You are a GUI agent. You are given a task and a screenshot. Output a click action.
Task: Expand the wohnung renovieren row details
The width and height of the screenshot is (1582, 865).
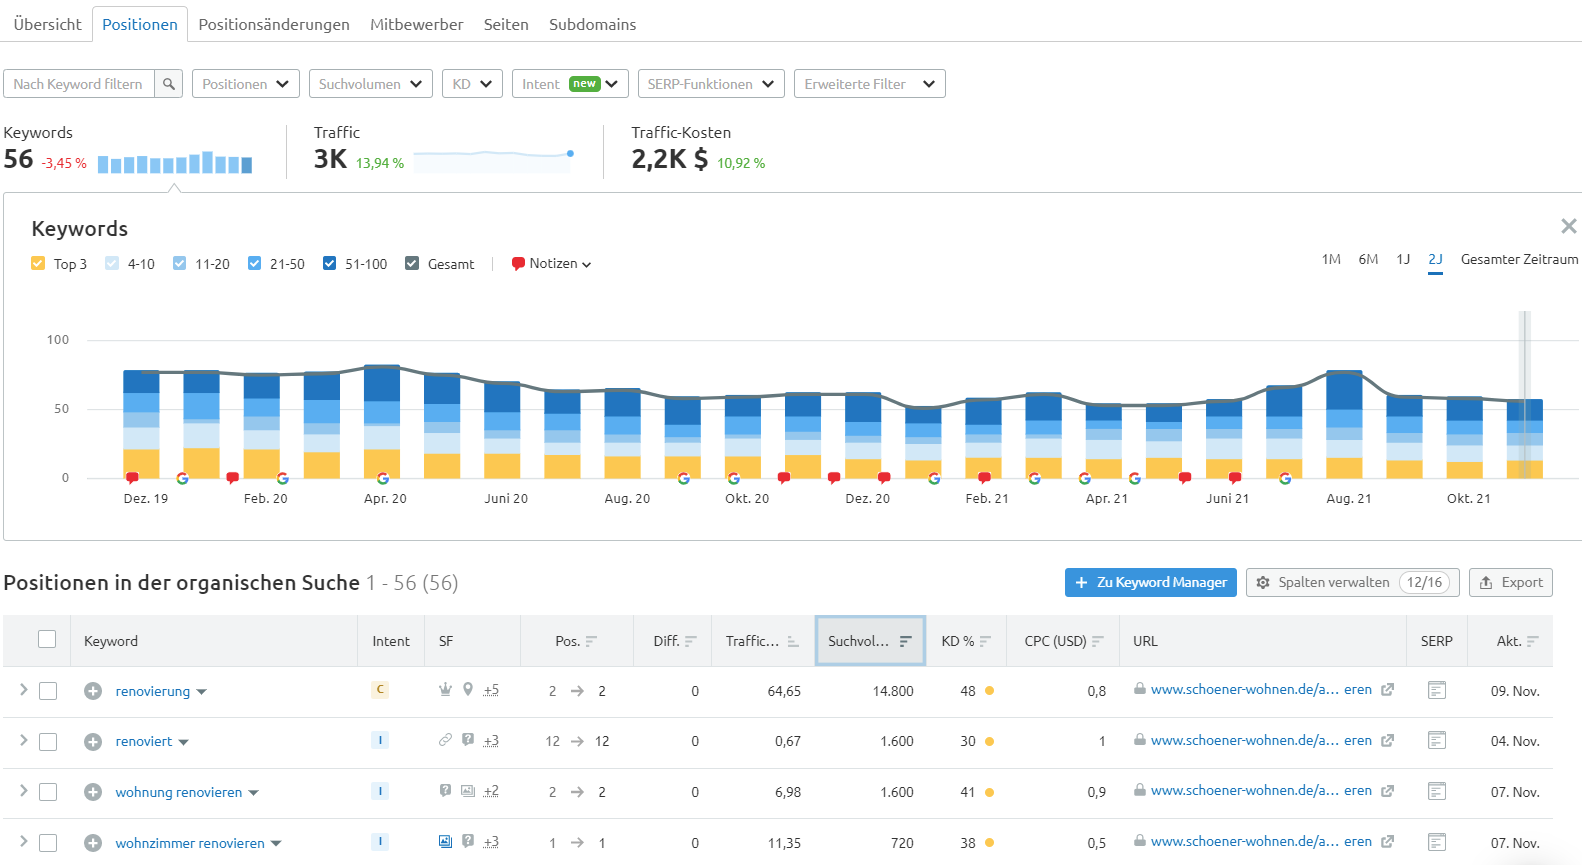(23, 791)
